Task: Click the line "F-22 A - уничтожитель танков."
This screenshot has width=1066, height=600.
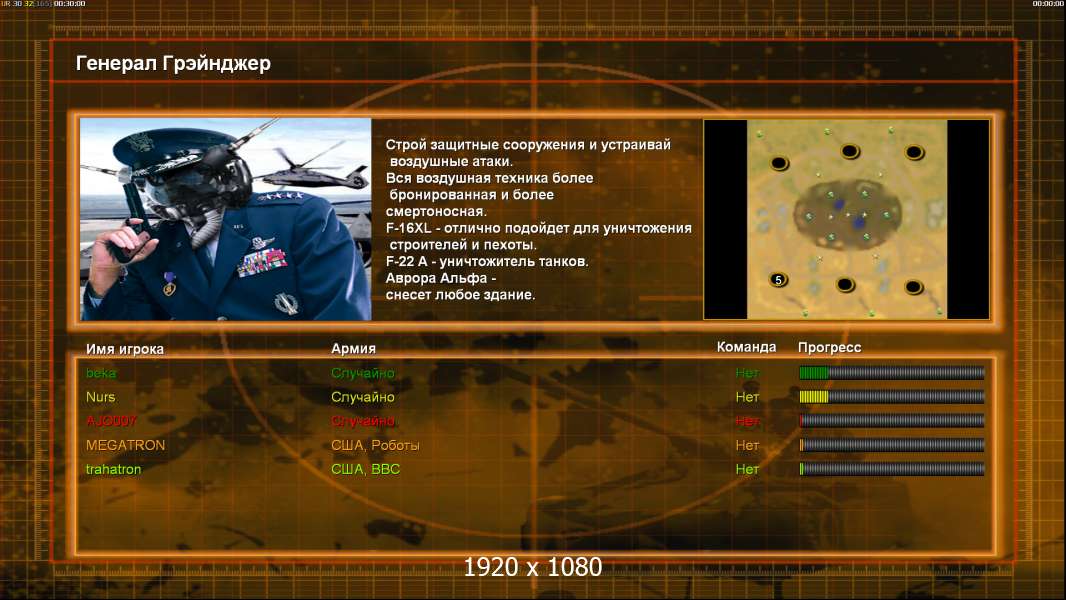Action: click(487, 262)
